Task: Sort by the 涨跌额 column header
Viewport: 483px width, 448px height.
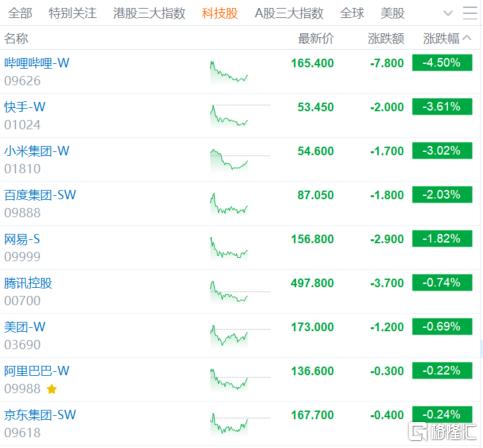Action: (x=386, y=38)
